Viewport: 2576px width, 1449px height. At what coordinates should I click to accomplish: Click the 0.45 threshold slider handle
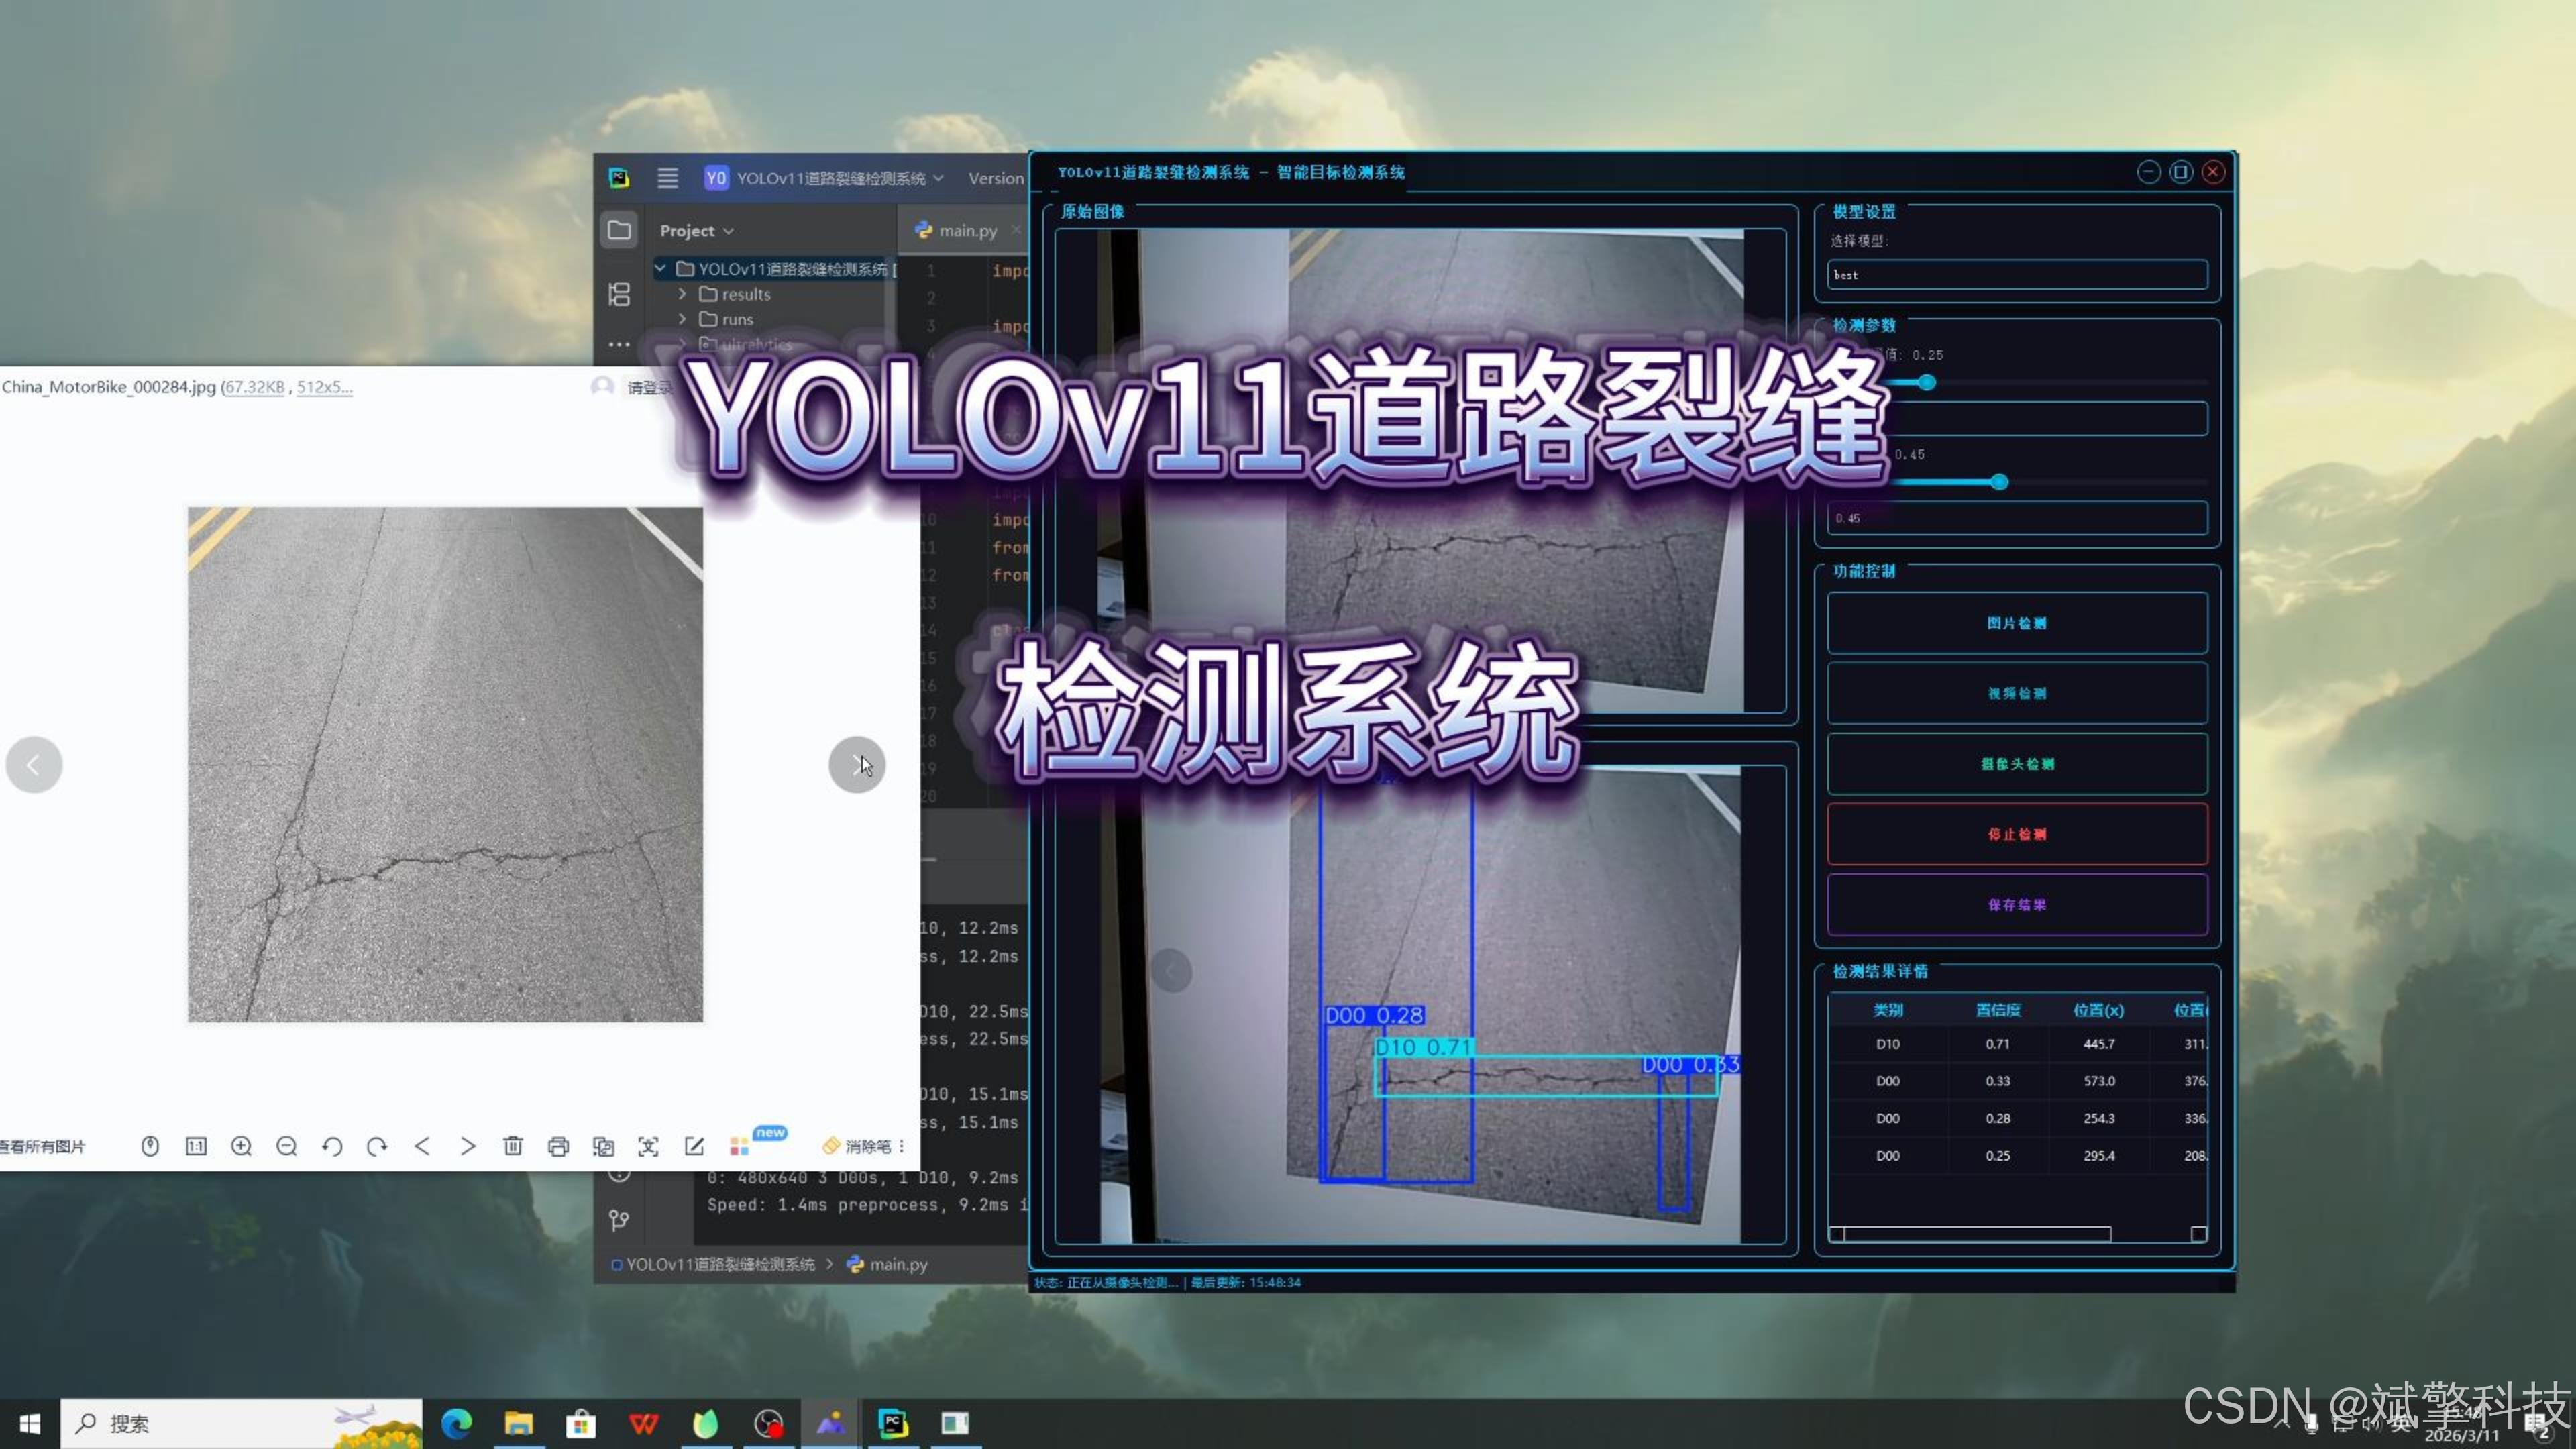pyautogui.click(x=1999, y=482)
